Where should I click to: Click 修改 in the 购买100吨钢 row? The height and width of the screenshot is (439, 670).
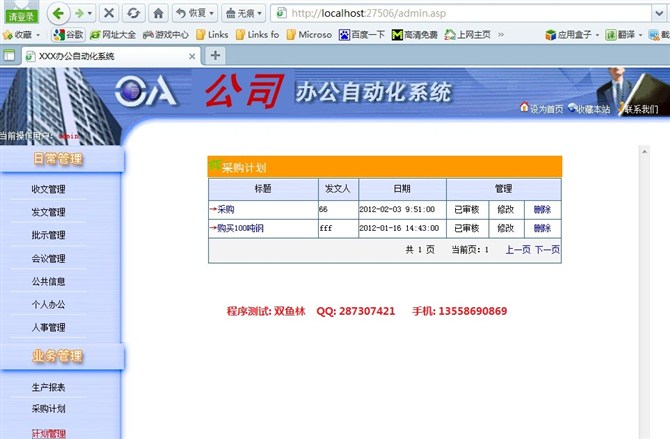(x=505, y=228)
